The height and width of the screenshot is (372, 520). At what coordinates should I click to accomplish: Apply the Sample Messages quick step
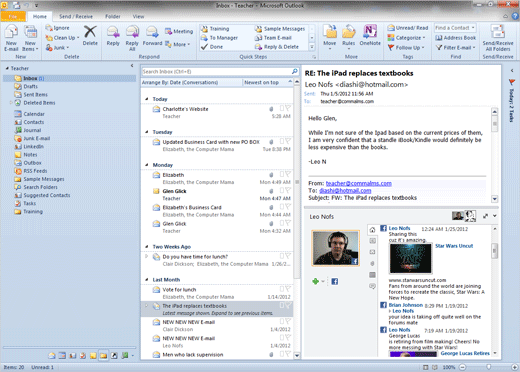[280, 29]
